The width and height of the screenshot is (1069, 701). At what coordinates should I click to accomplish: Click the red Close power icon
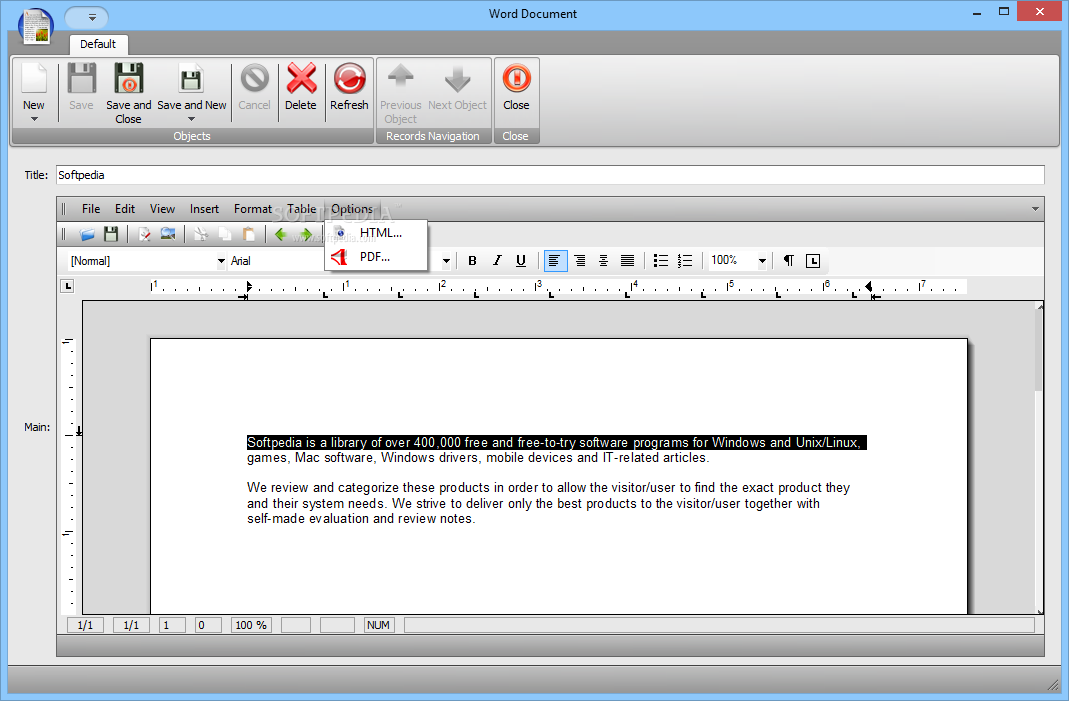pyautogui.click(x=516, y=78)
